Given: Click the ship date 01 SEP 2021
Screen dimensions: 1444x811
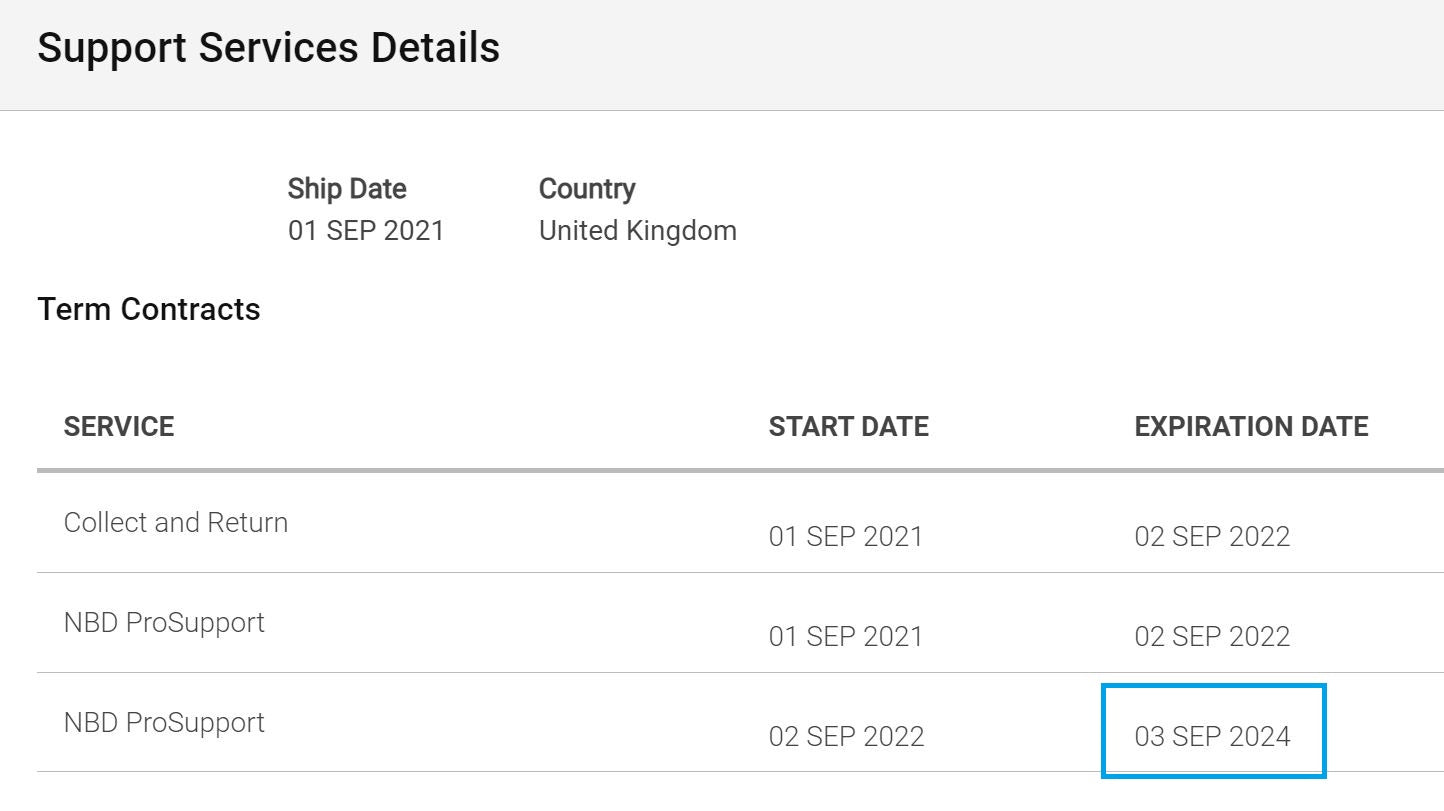Looking at the screenshot, I should click(366, 230).
